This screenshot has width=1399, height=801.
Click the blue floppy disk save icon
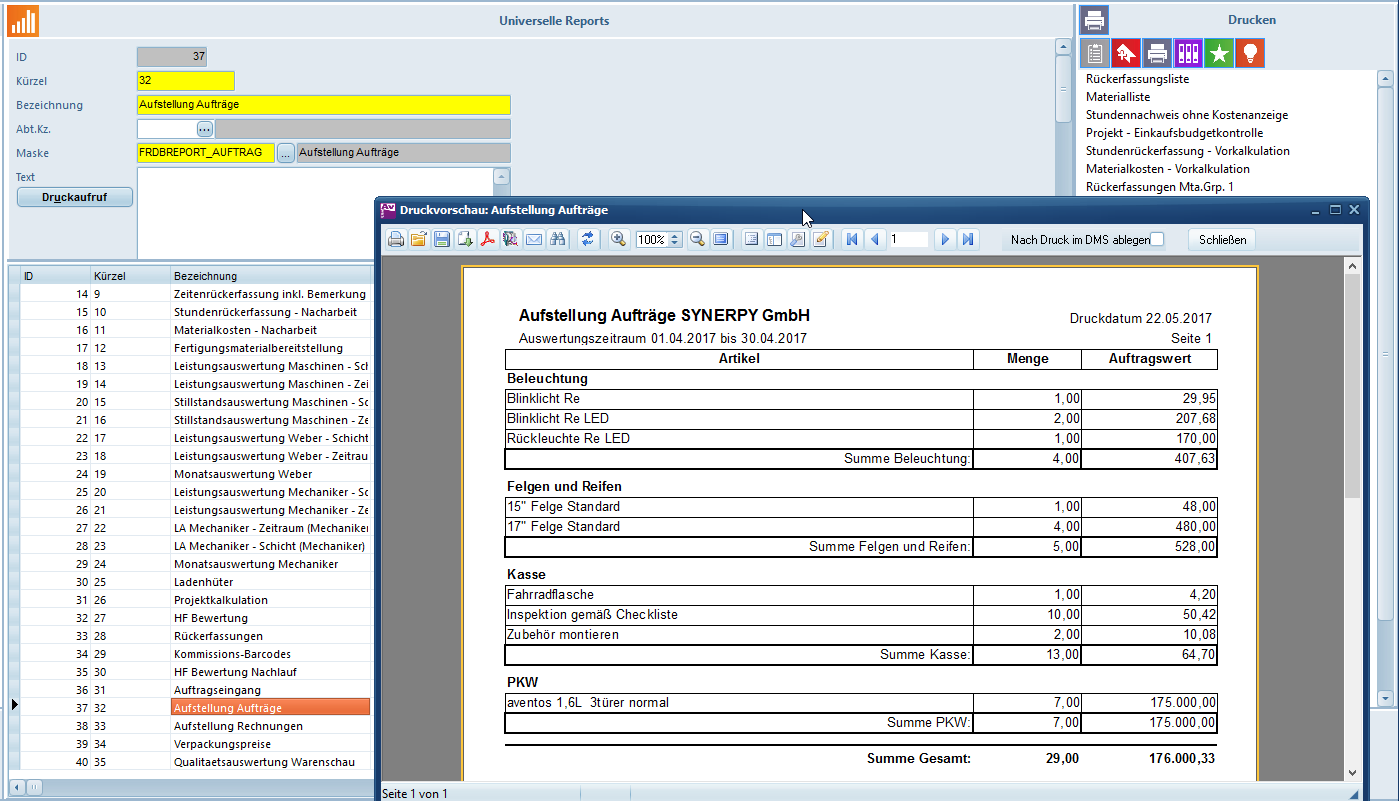point(442,240)
